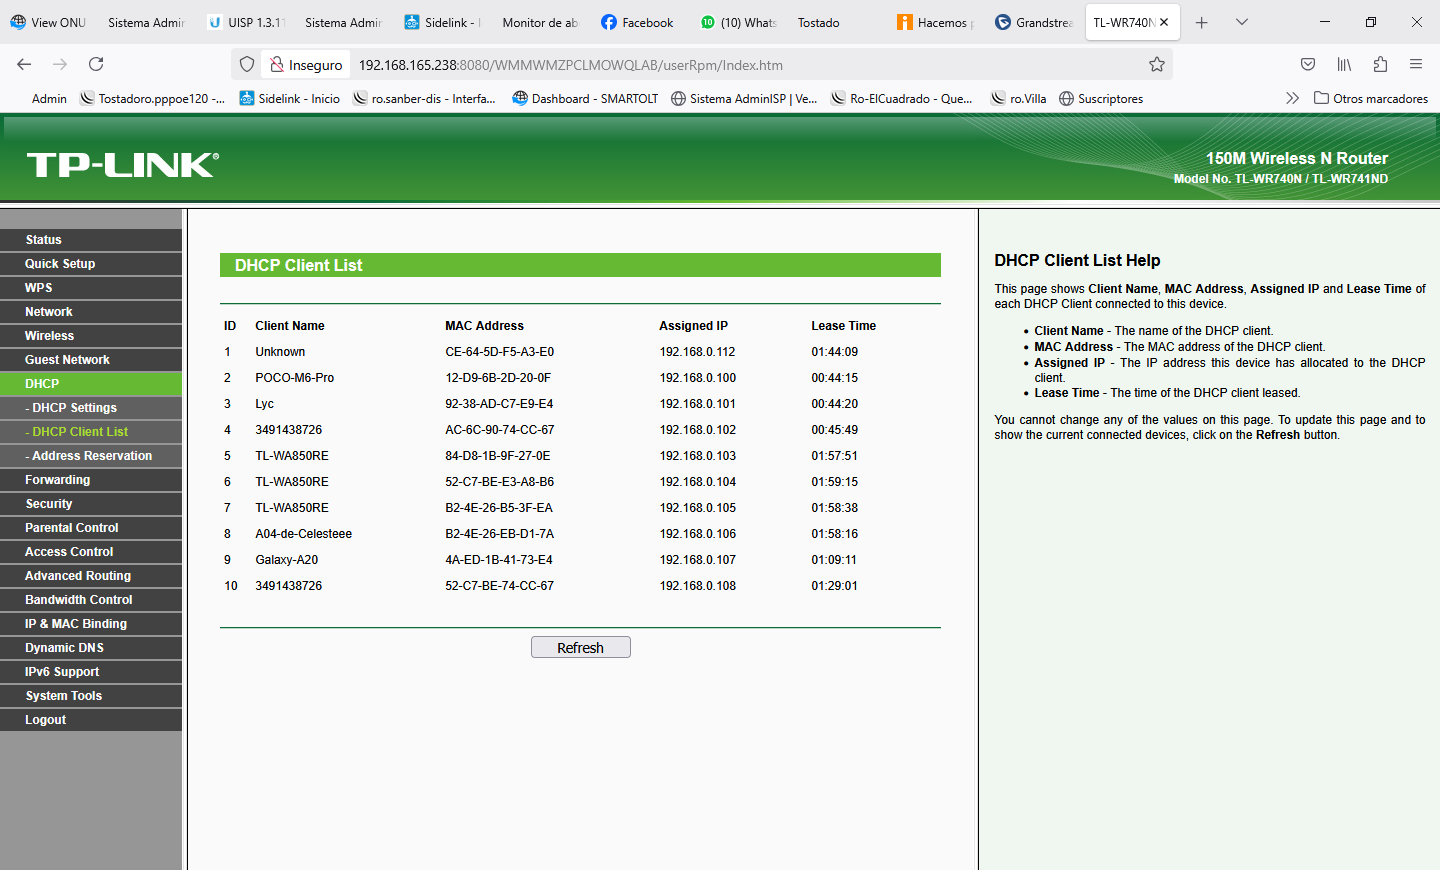Viewport: 1440px width, 870px height.
Task: Open the Firefox application menu hamburger icon
Action: pyautogui.click(x=1415, y=64)
